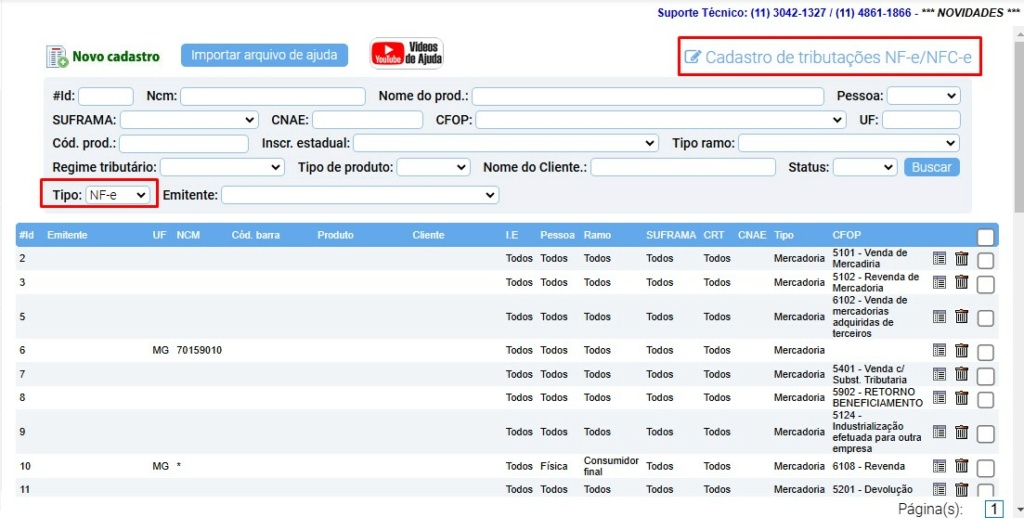Go to page 1 in pagination
Image resolution: width=1024 pixels, height=530 pixels.
click(993, 510)
